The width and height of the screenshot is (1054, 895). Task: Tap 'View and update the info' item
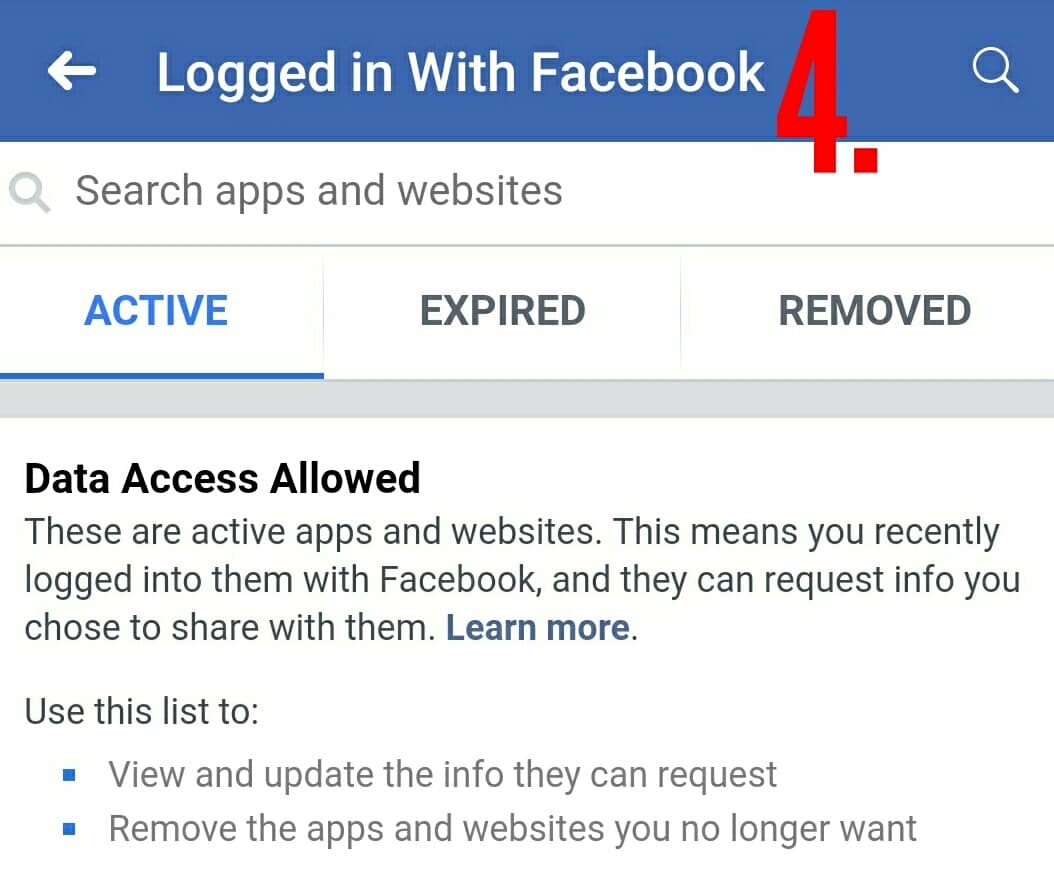[x=442, y=775]
